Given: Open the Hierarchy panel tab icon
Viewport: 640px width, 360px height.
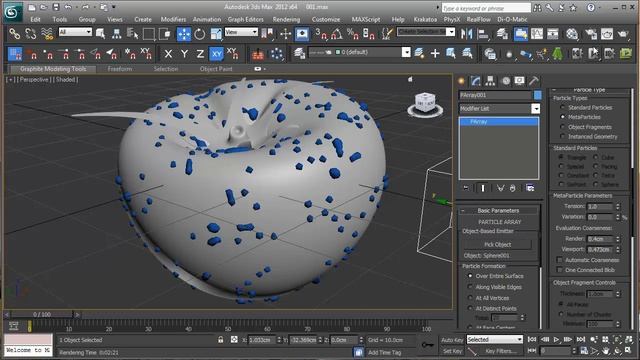Looking at the screenshot, I should click(x=490, y=81).
